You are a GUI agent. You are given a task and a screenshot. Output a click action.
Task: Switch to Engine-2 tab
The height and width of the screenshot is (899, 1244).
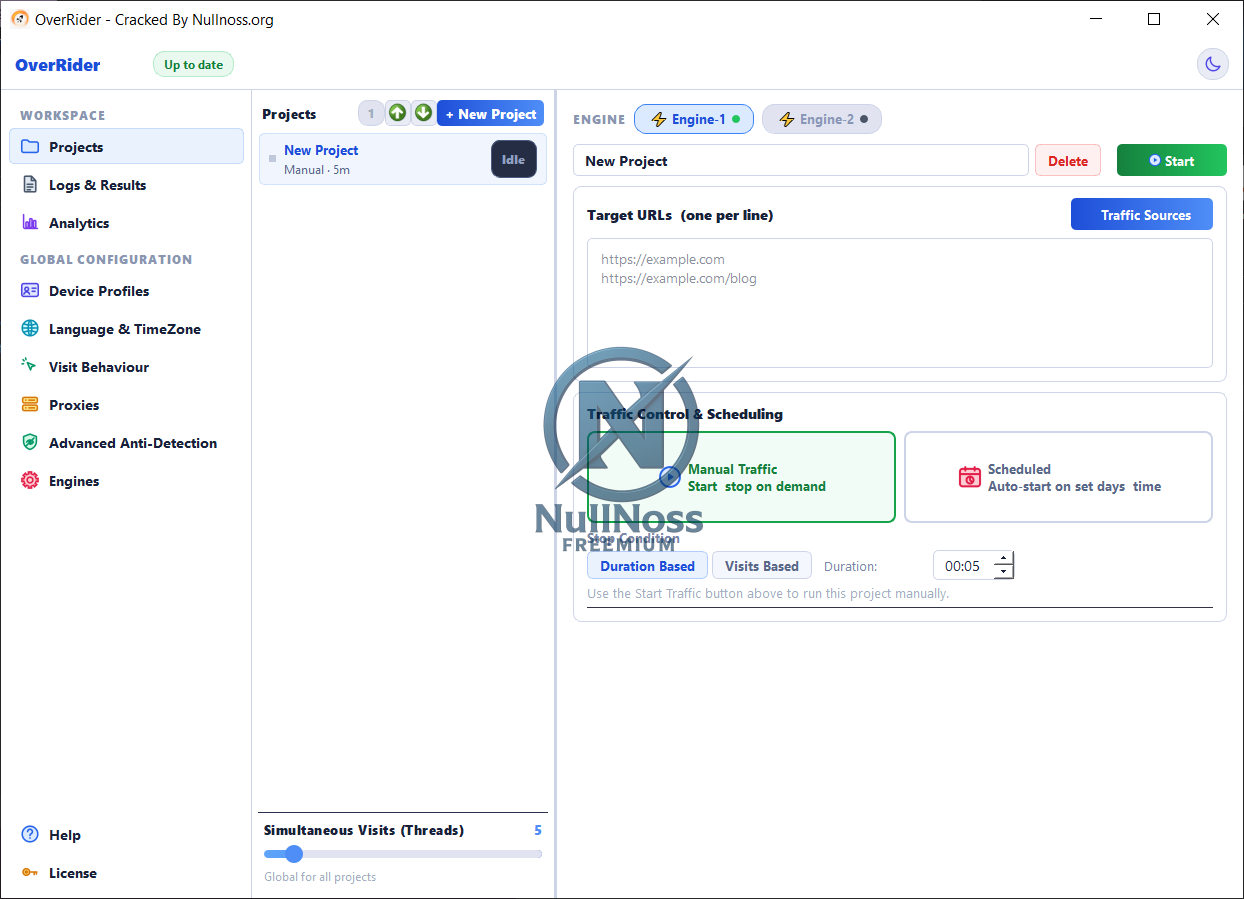[822, 119]
